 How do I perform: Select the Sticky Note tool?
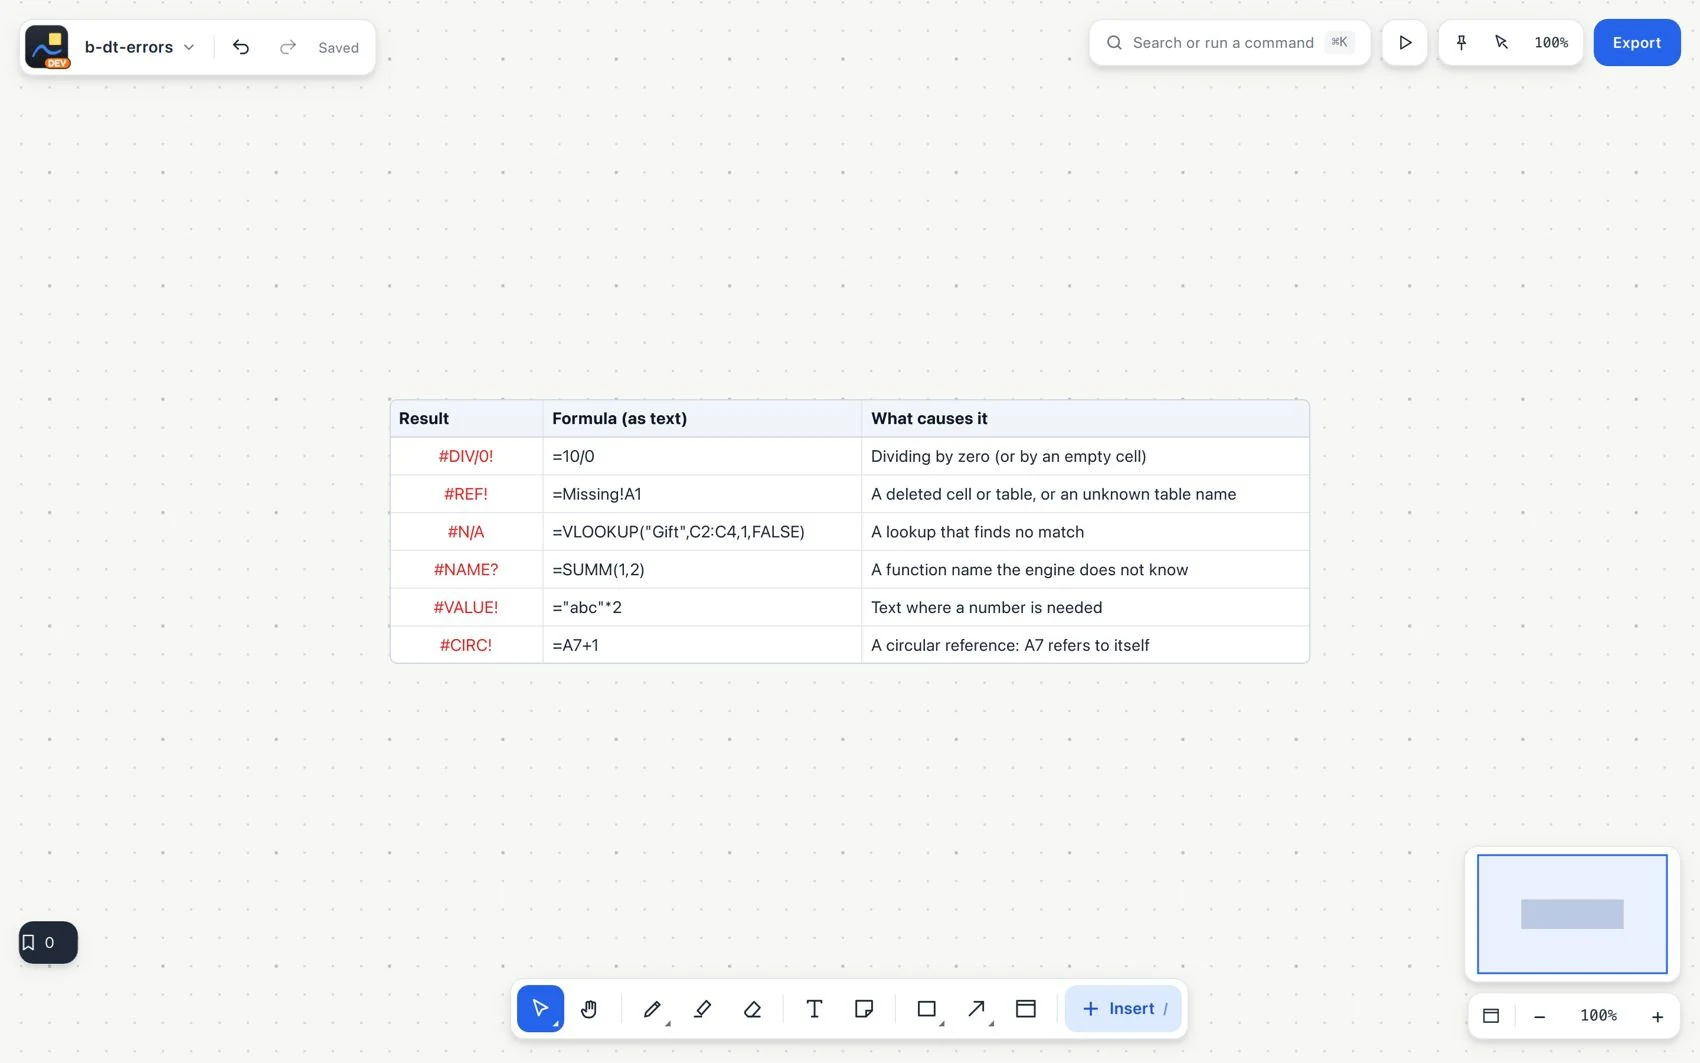point(864,1008)
